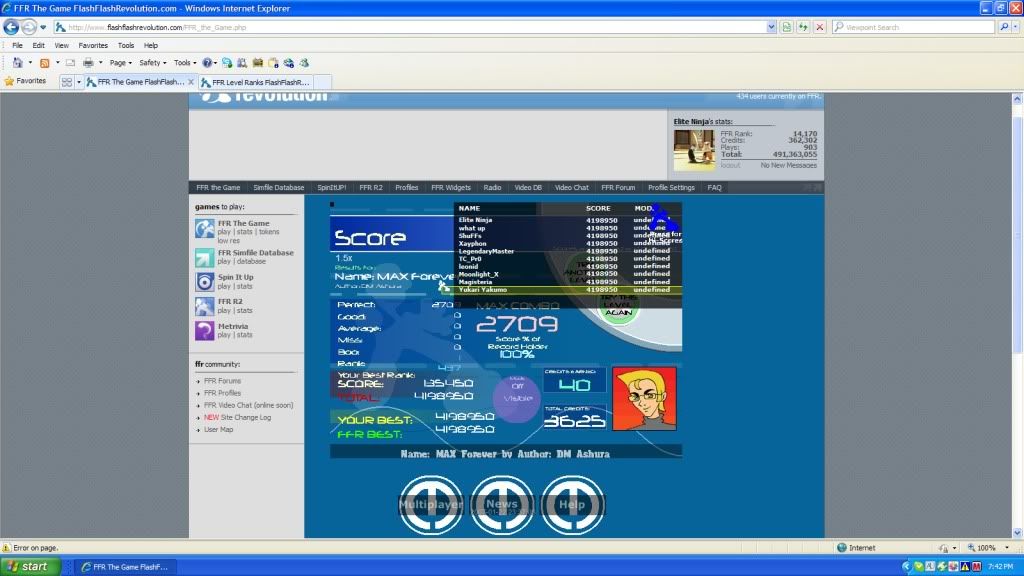Open the Metrivia game icon
1024x576 pixels.
[x=204, y=331]
